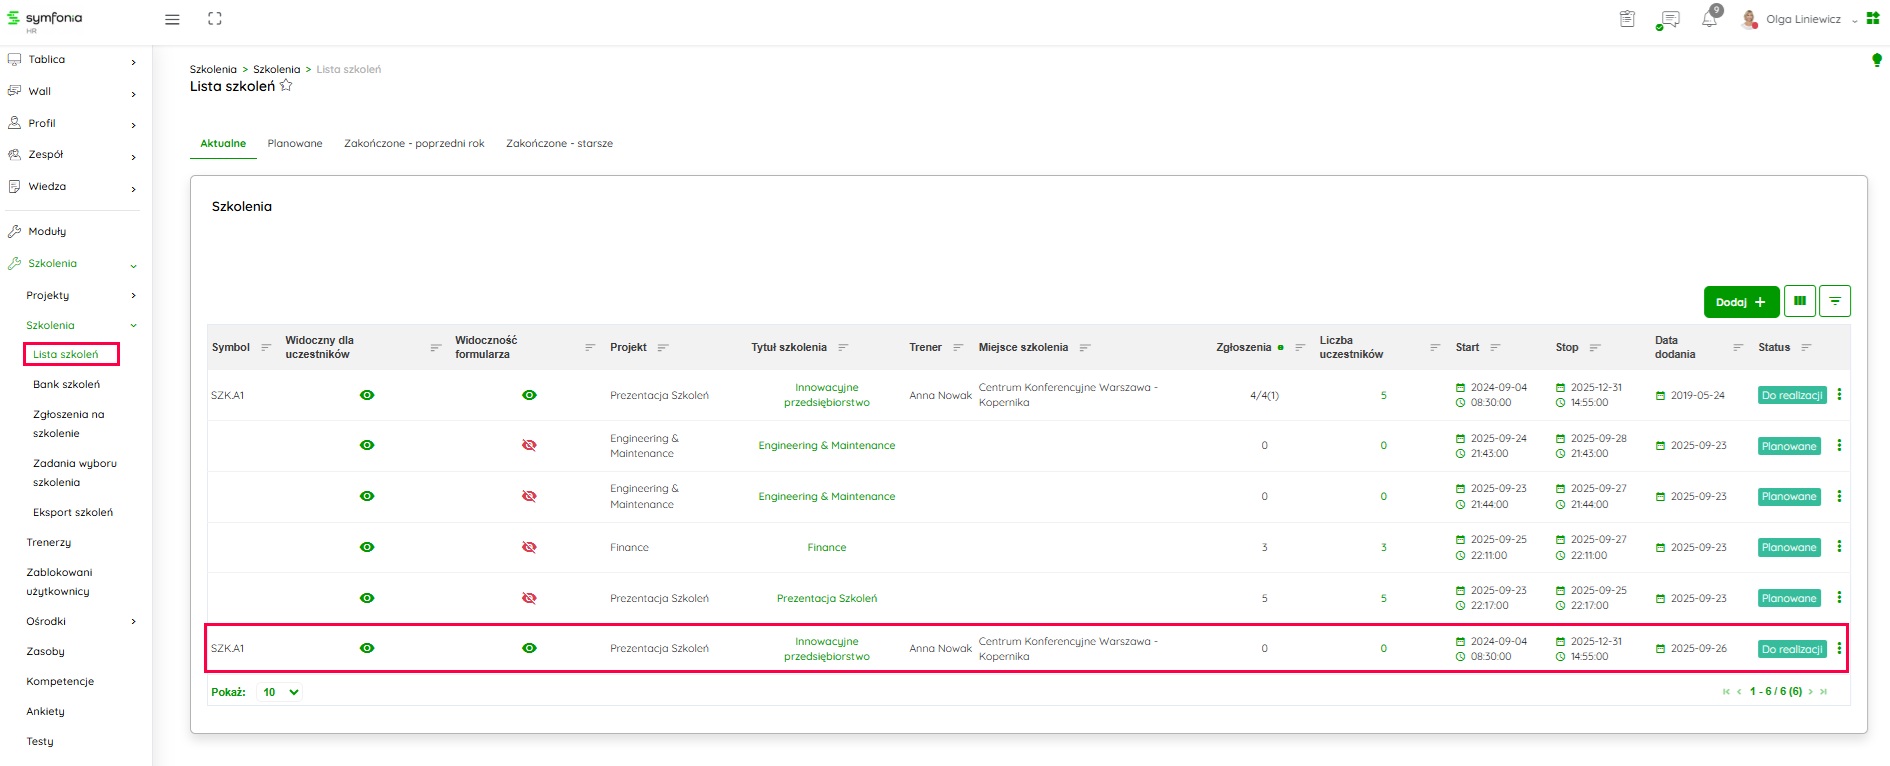Screen dimensions: 1890x766
Task: Open Bank szkoleń in the sidebar
Action: 66,384
